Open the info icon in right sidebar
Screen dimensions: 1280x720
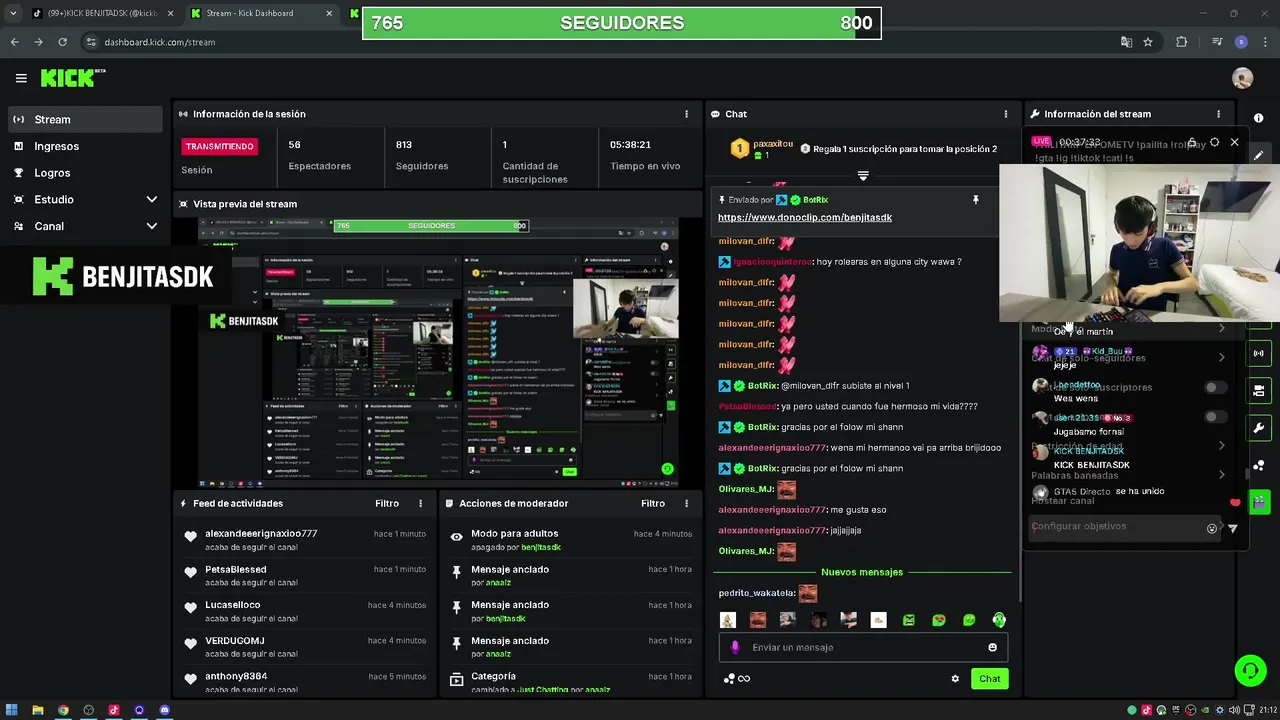(x=1258, y=119)
